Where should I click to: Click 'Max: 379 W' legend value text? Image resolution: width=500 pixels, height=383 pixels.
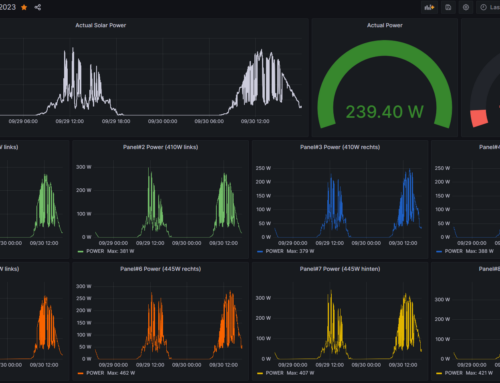[300, 251]
